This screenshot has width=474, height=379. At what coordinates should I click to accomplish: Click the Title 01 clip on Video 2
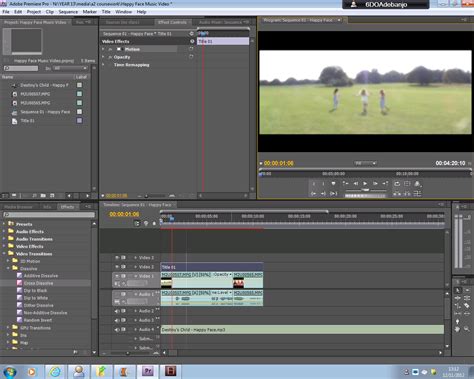(212, 267)
